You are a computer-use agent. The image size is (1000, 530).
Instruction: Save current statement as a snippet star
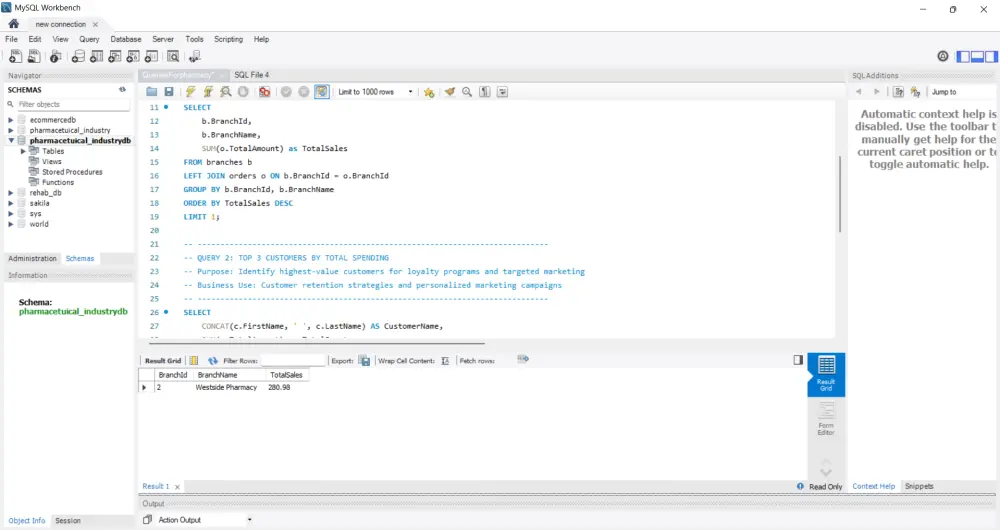tap(429, 92)
